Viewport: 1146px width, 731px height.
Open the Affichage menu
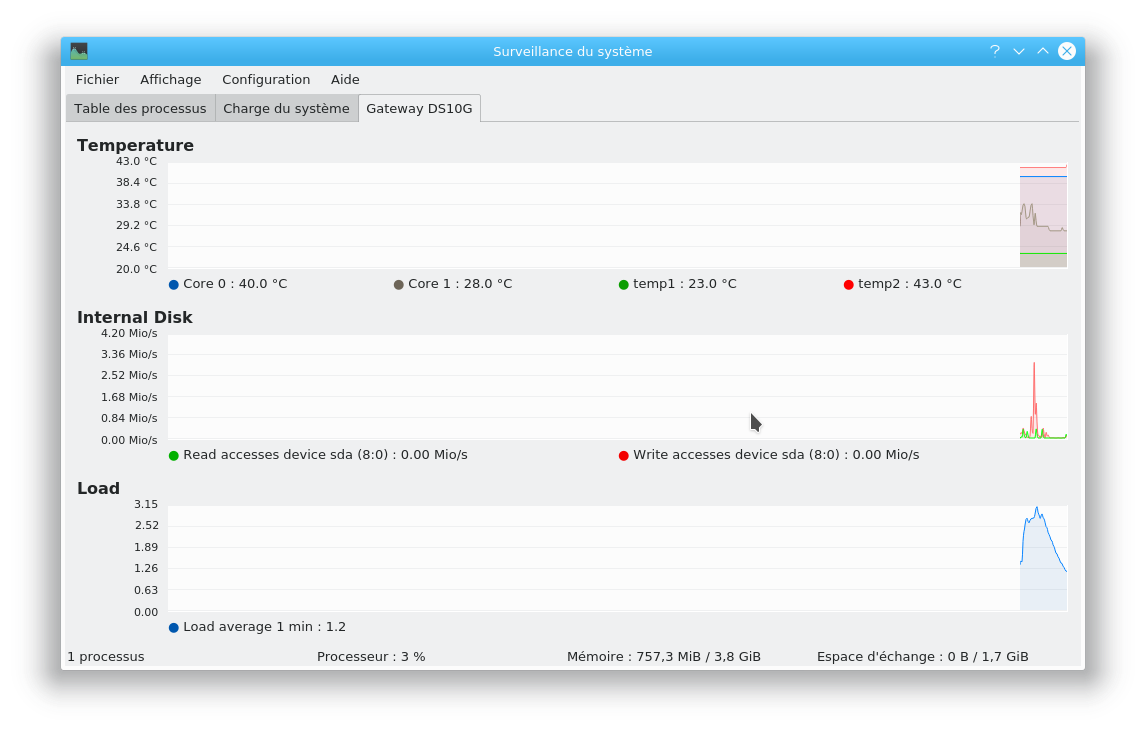coord(170,80)
